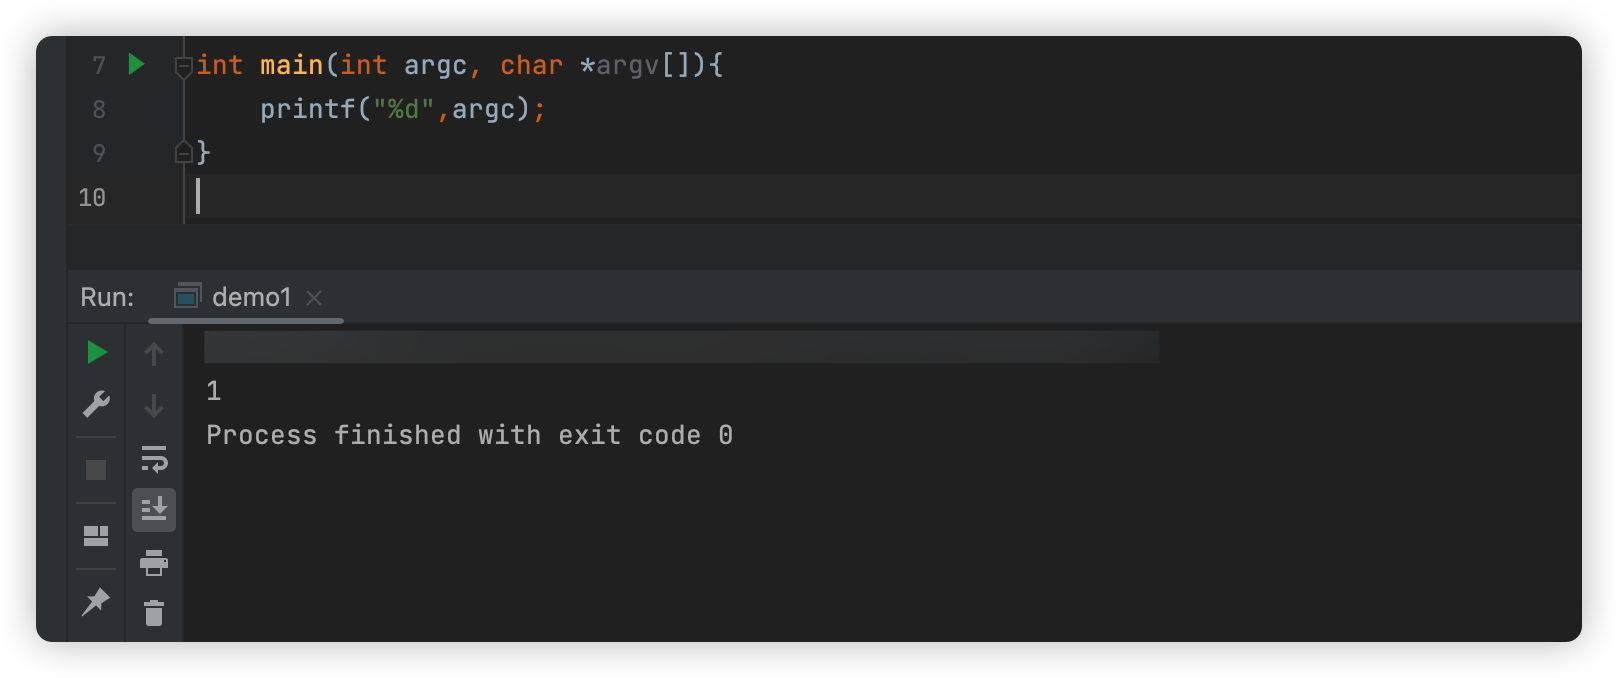Viewport: 1618px width, 678px height.
Task: Toggle scroll to end of output
Action: pyautogui.click(x=154, y=510)
